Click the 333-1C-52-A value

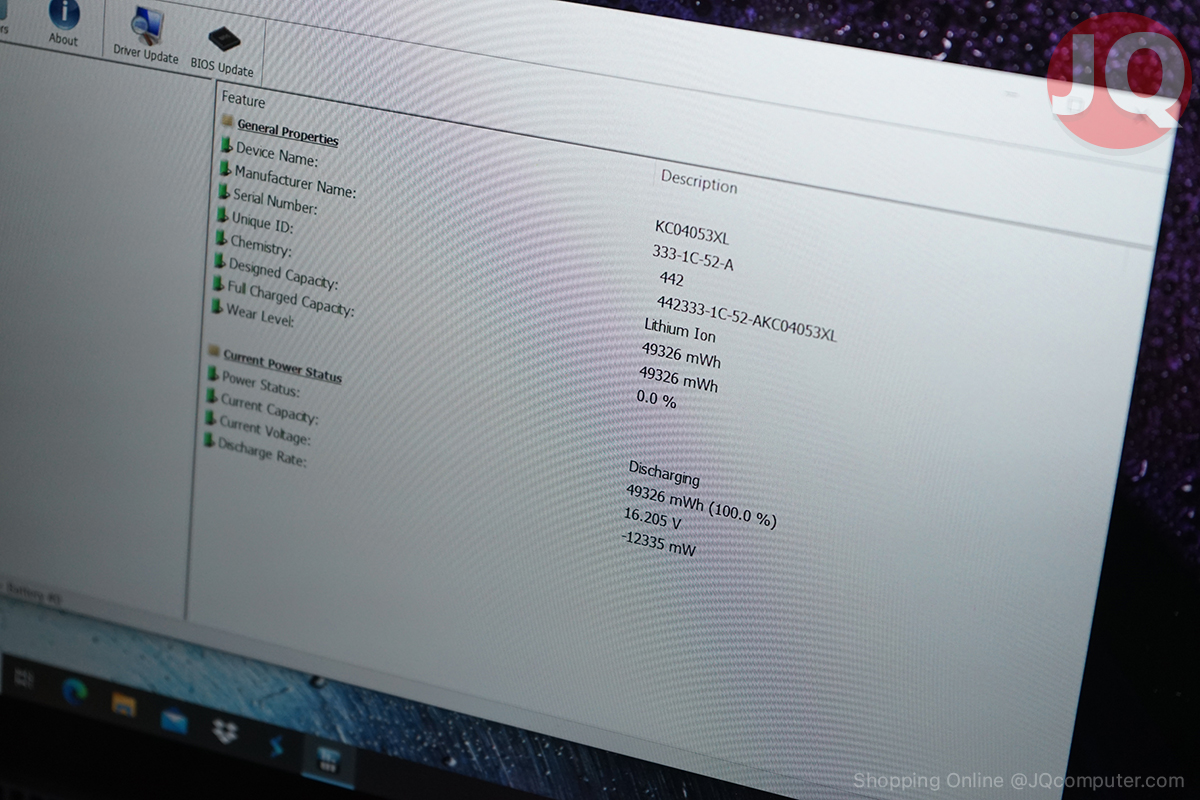click(x=693, y=258)
